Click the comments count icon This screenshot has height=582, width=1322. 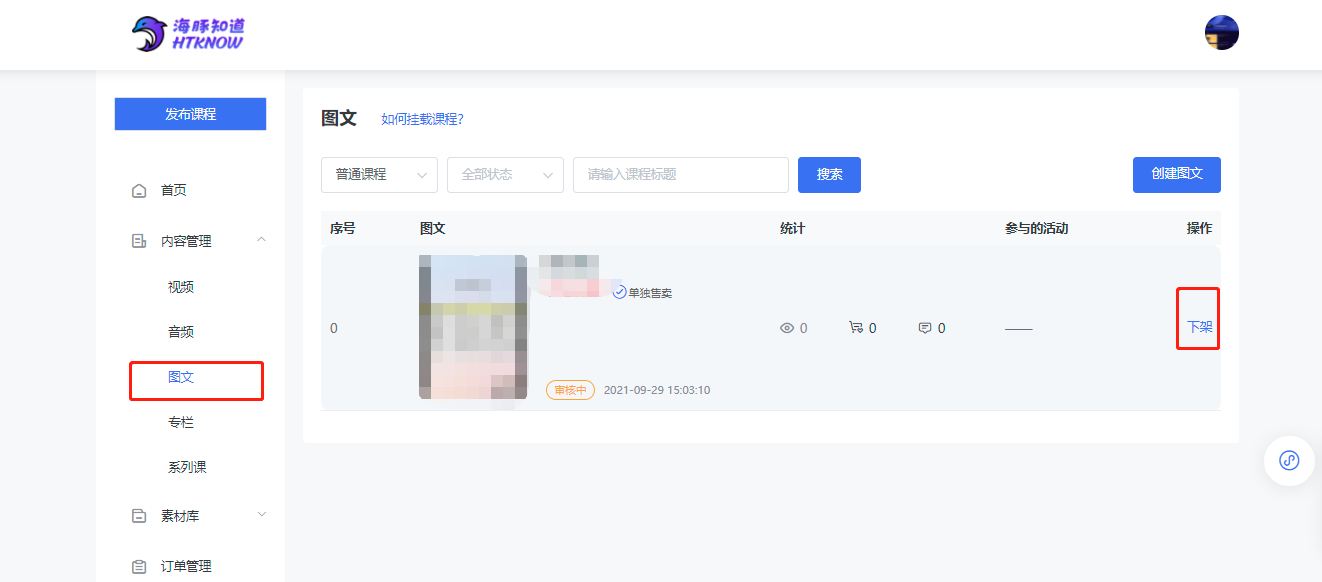coord(925,328)
